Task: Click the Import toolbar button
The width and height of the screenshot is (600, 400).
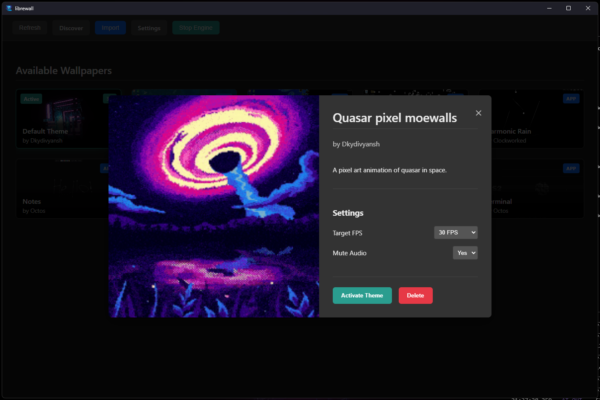Action: 110,28
